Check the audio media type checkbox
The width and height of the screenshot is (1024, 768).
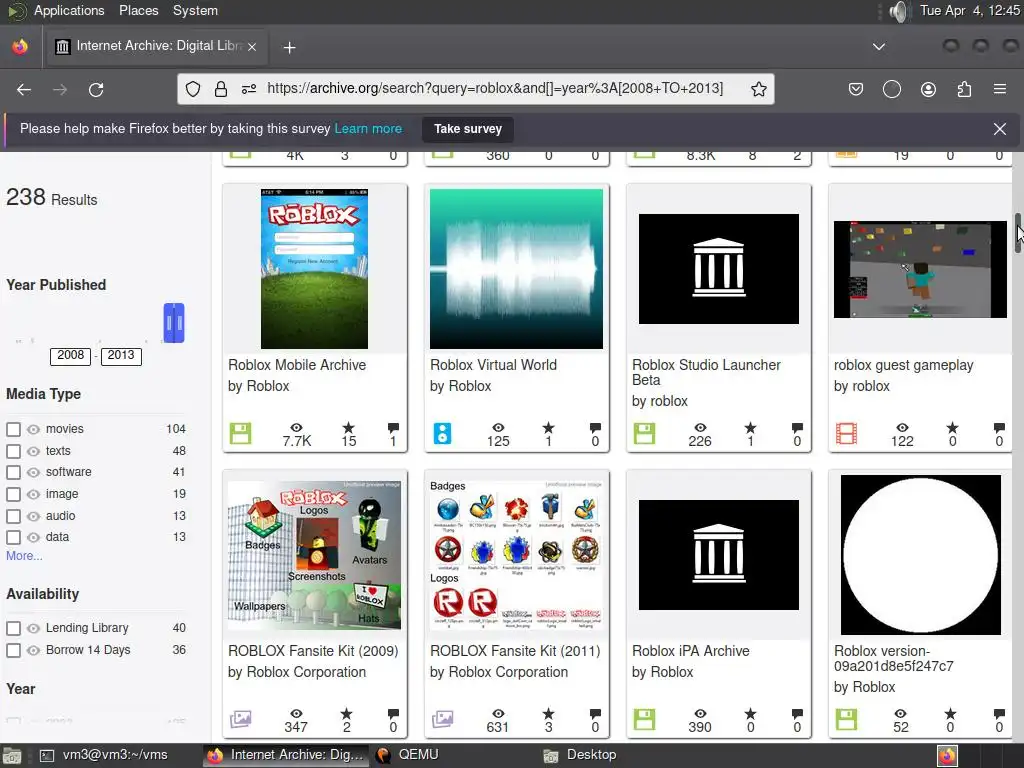pyautogui.click(x=13, y=516)
